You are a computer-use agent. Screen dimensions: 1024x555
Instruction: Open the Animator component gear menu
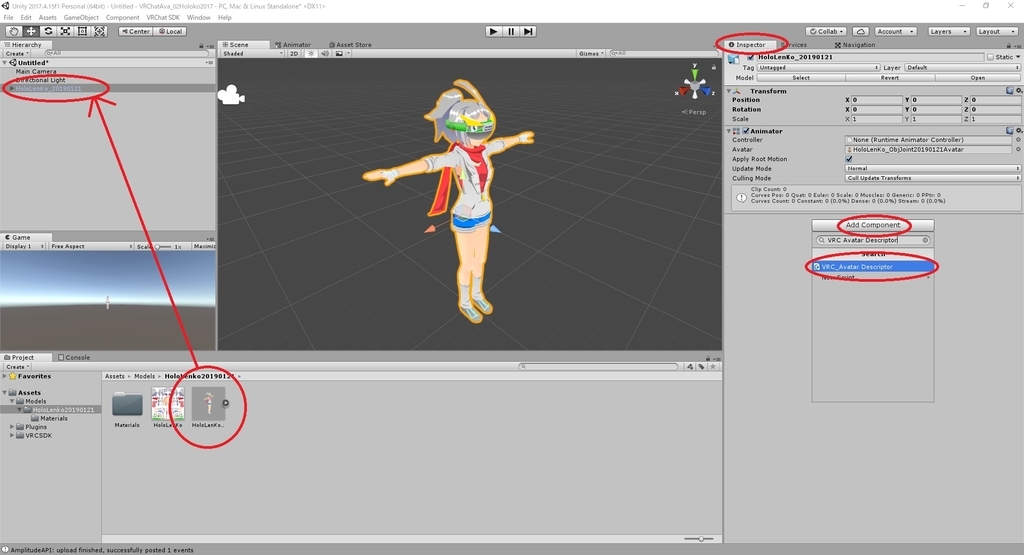click(x=1018, y=131)
